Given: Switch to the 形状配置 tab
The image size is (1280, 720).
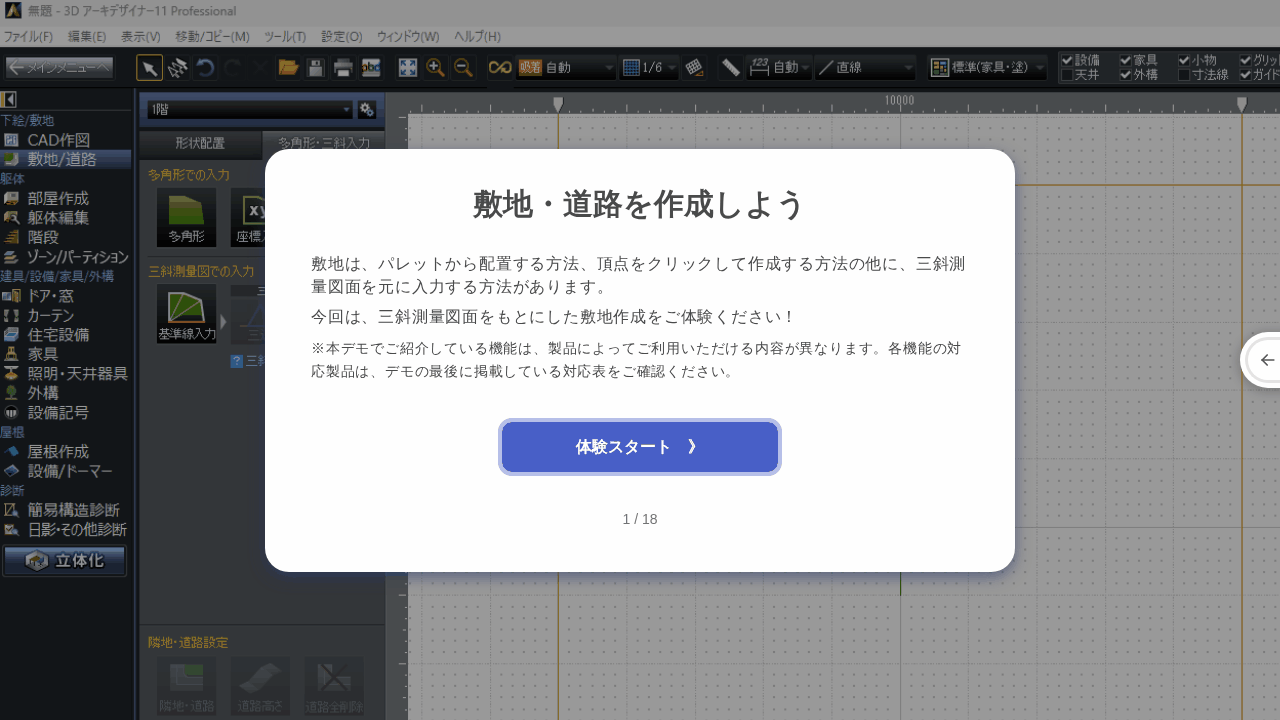Looking at the screenshot, I should (x=200, y=143).
